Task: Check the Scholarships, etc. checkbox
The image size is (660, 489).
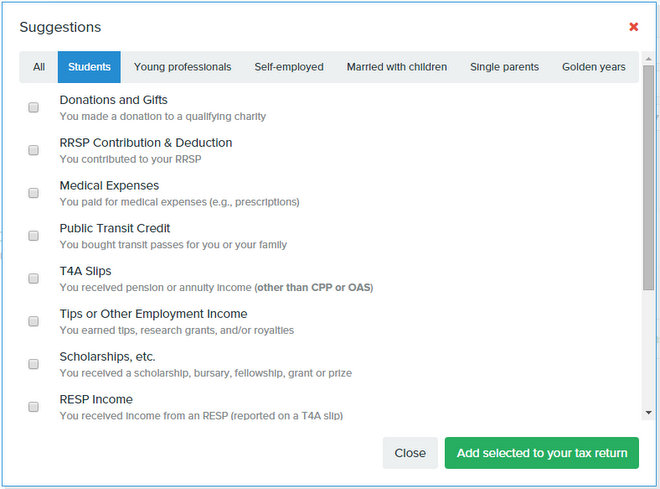Action: (x=34, y=364)
